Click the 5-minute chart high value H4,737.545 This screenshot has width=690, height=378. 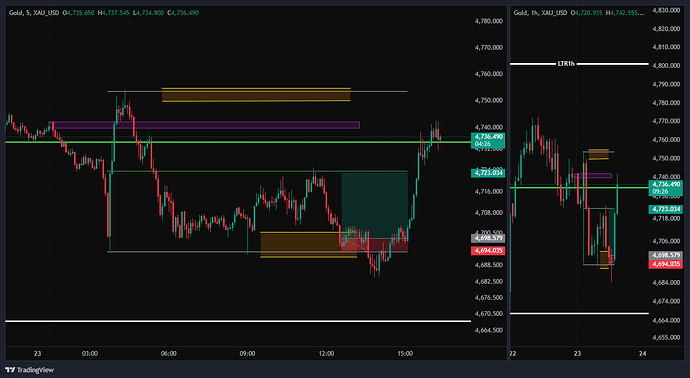click(114, 13)
